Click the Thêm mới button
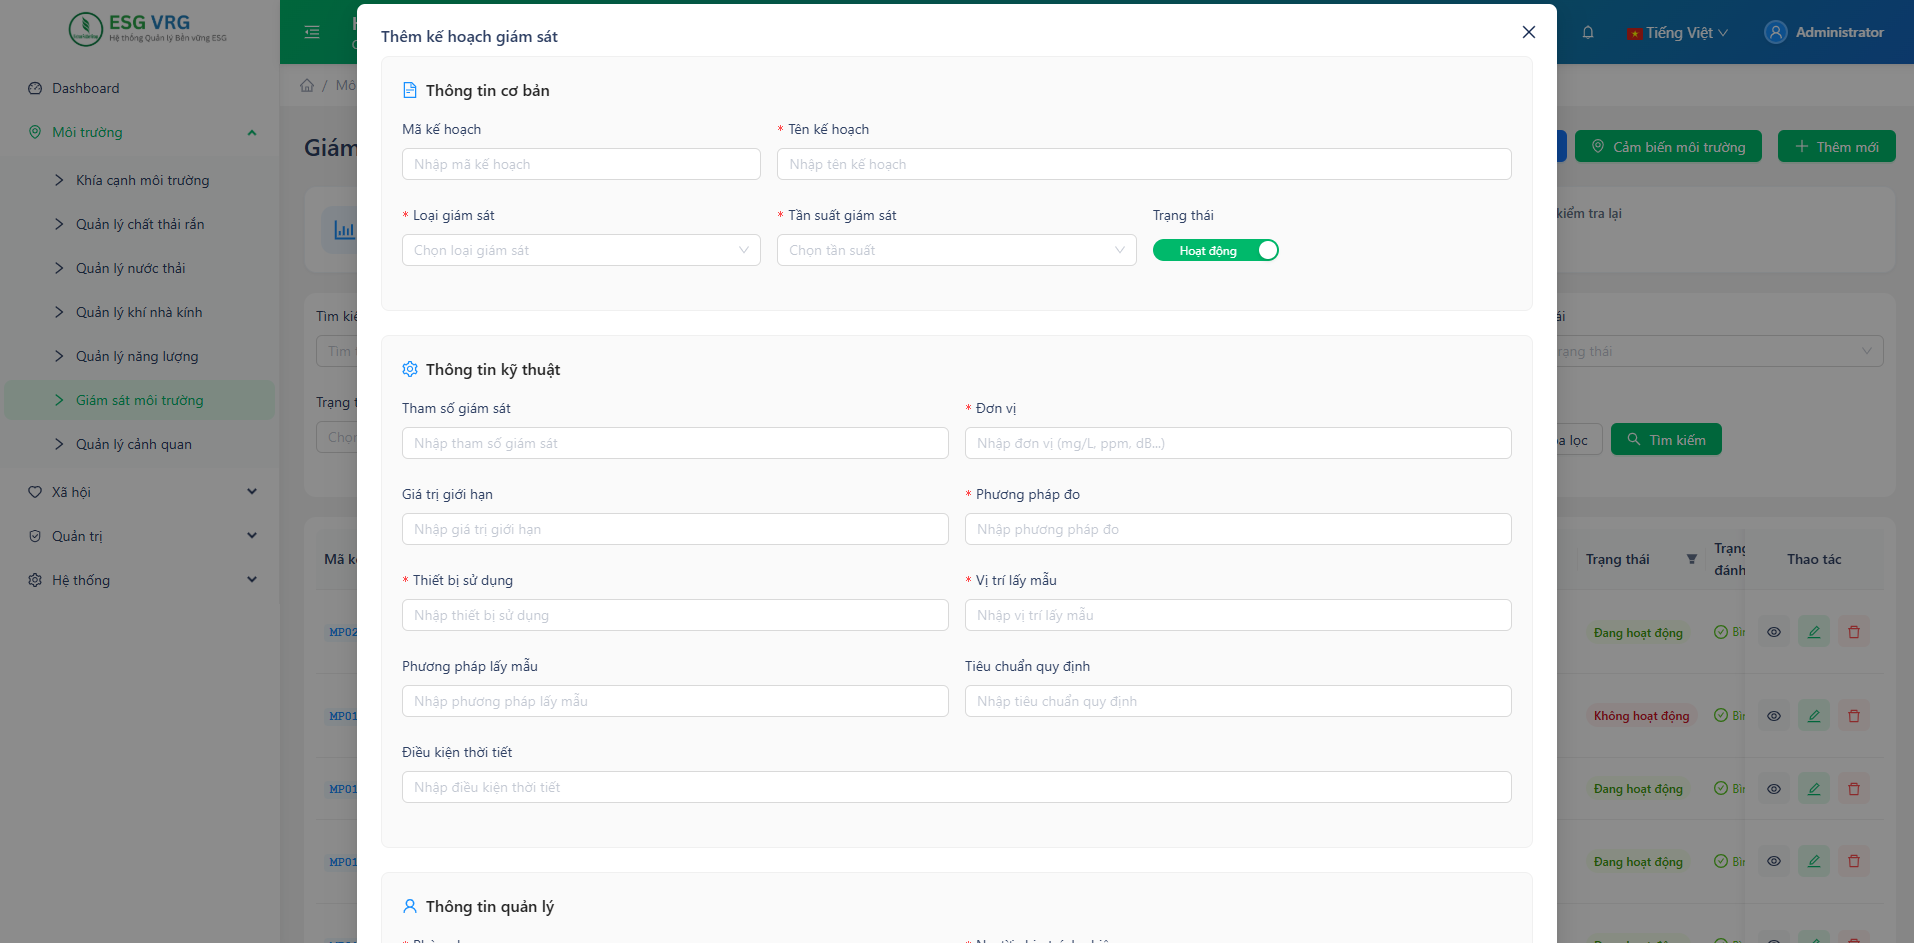Image resolution: width=1914 pixels, height=943 pixels. point(1837,146)
